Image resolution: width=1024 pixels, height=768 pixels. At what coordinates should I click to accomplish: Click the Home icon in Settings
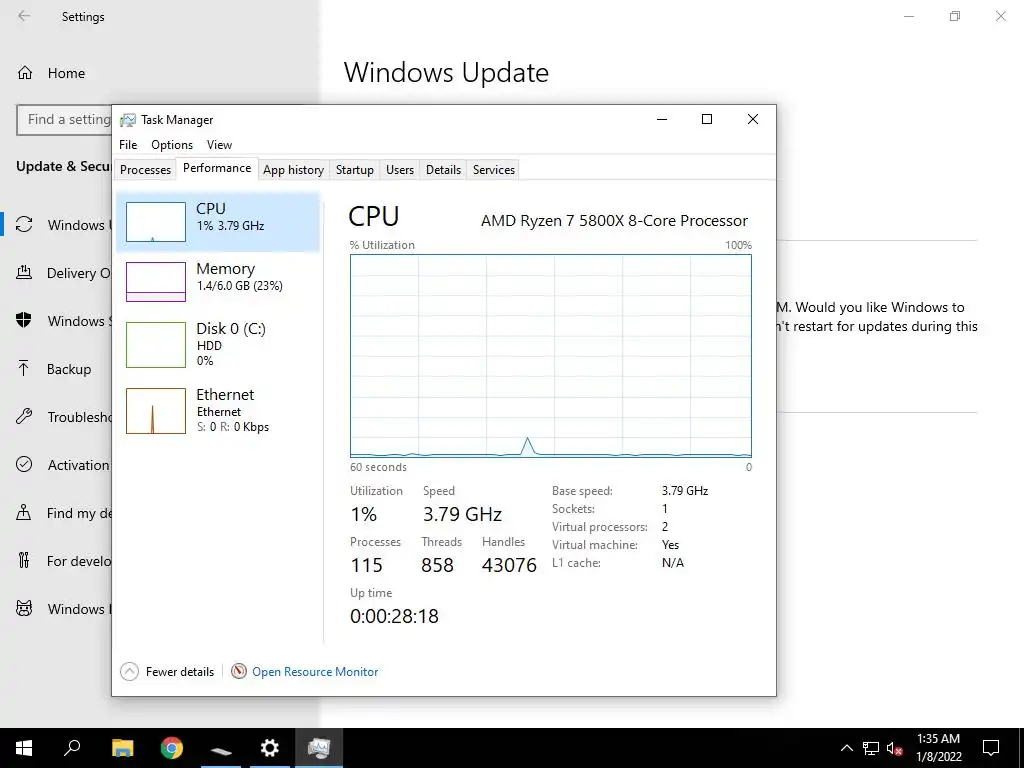coord(25,72)
